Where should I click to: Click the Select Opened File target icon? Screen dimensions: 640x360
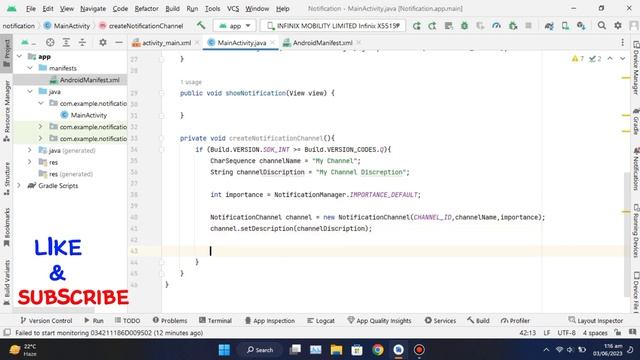coord(50,42)
